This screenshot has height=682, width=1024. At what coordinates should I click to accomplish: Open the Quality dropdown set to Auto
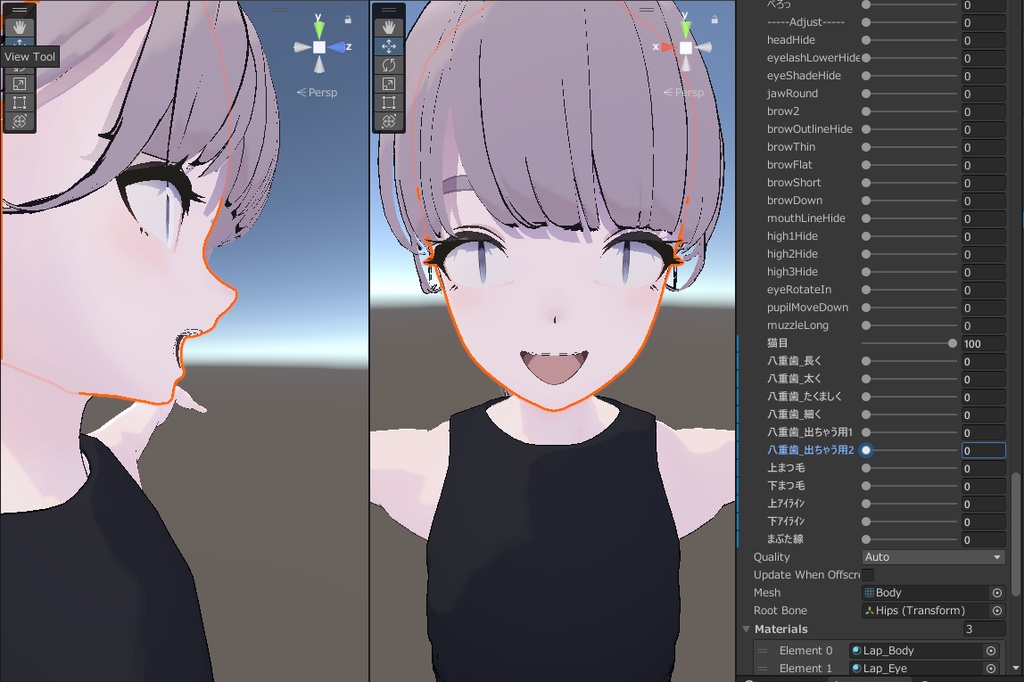[x=933, y=557]
